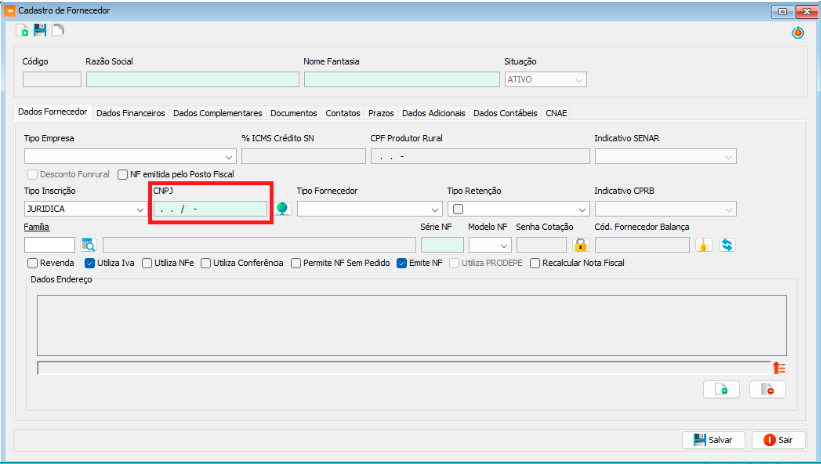The image size is (821, 464).
Task: Select the Dados Fornecedor tab
Action: click(52, 112)
